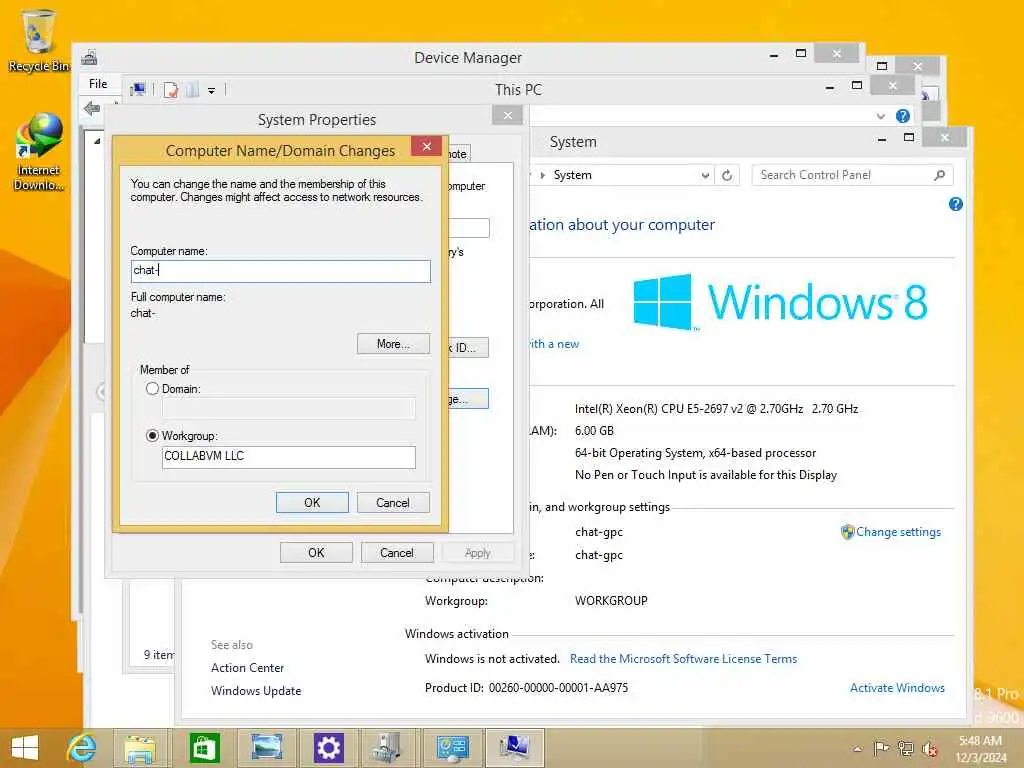Viewport: 1024px width, 768px height.
Task: Click Network ID button in System Properties
Action: [468, 347]
